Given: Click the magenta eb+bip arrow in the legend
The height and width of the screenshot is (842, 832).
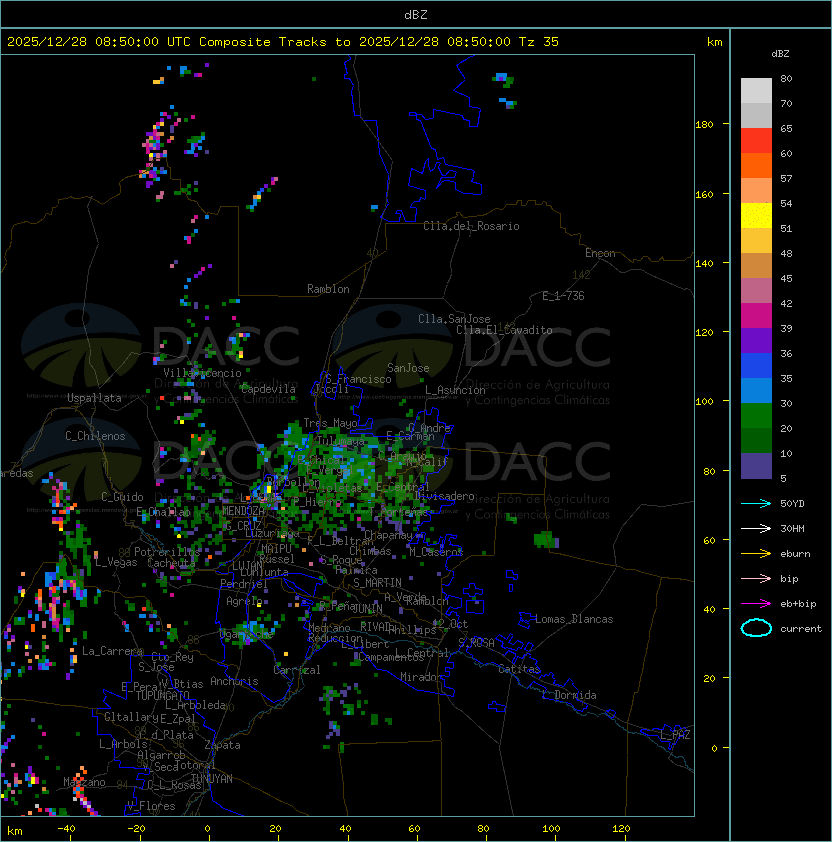Looking at the screenshot, I should [756, 604].
